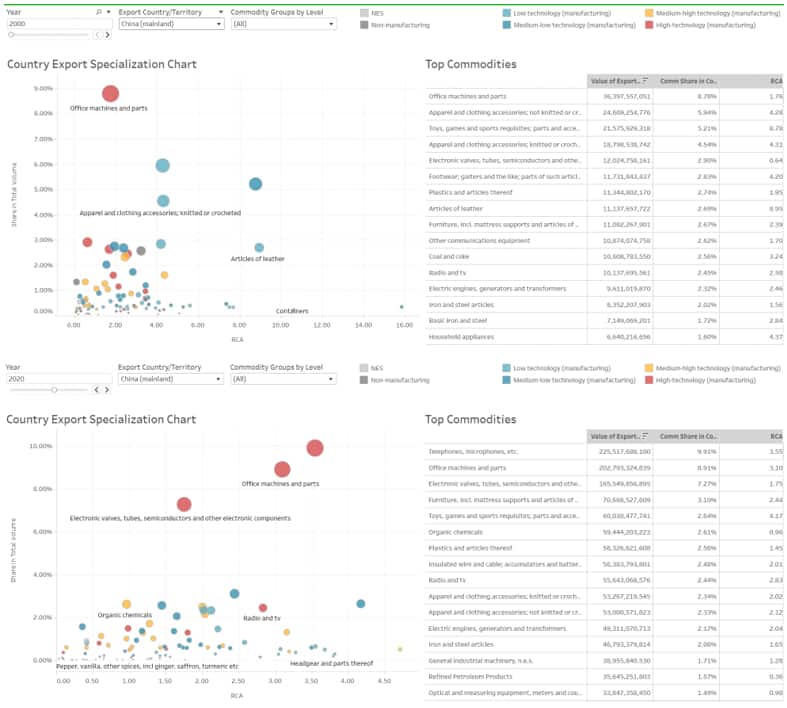Click the Year slider handle in the 2020 panel
The width and height of the screenshot is (787, 708).
(54, 390)
